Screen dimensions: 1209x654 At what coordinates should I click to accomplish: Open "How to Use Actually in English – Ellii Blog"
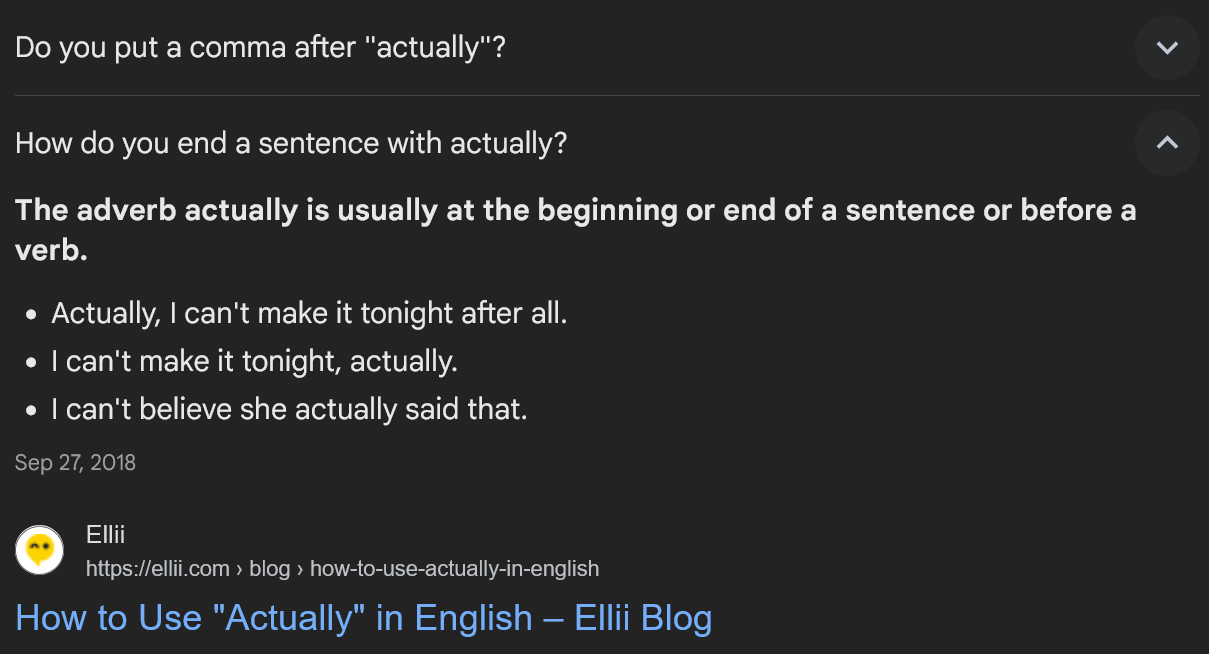click(x=363, y=618)
